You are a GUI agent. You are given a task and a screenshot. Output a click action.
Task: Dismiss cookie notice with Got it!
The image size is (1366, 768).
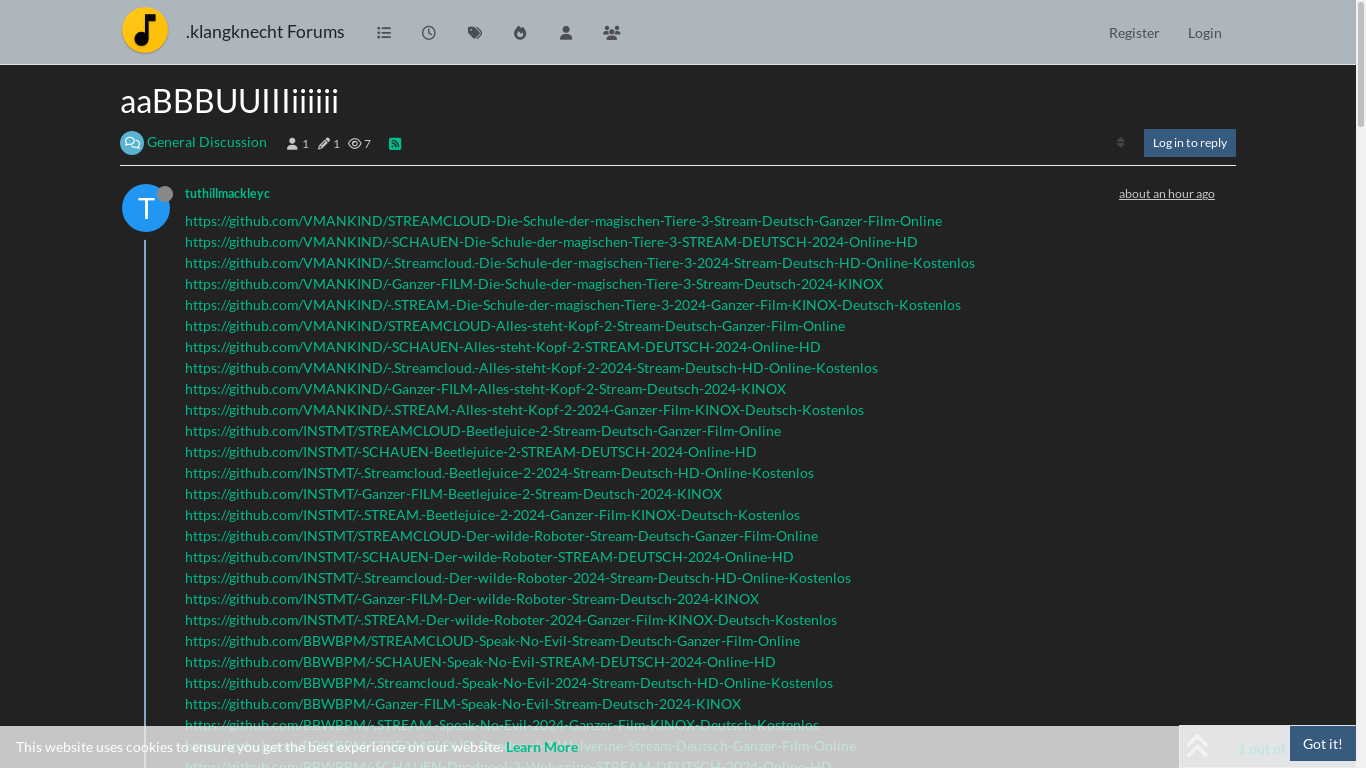coord(1323,744)
